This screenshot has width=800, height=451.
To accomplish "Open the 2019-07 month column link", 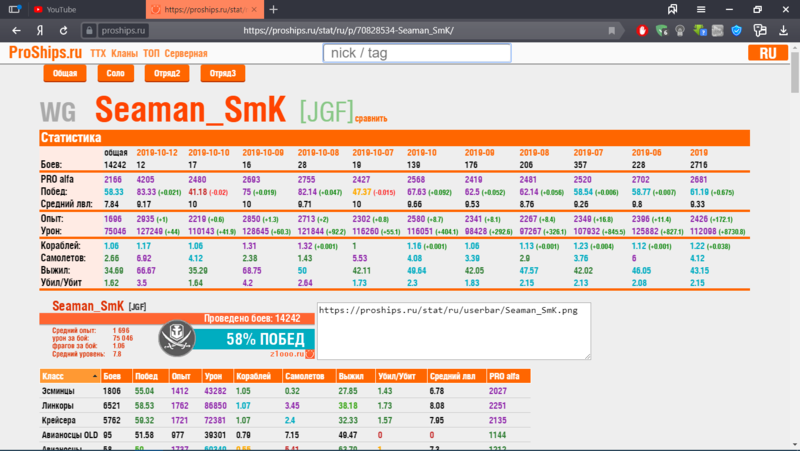I will (x=588, y=153).
